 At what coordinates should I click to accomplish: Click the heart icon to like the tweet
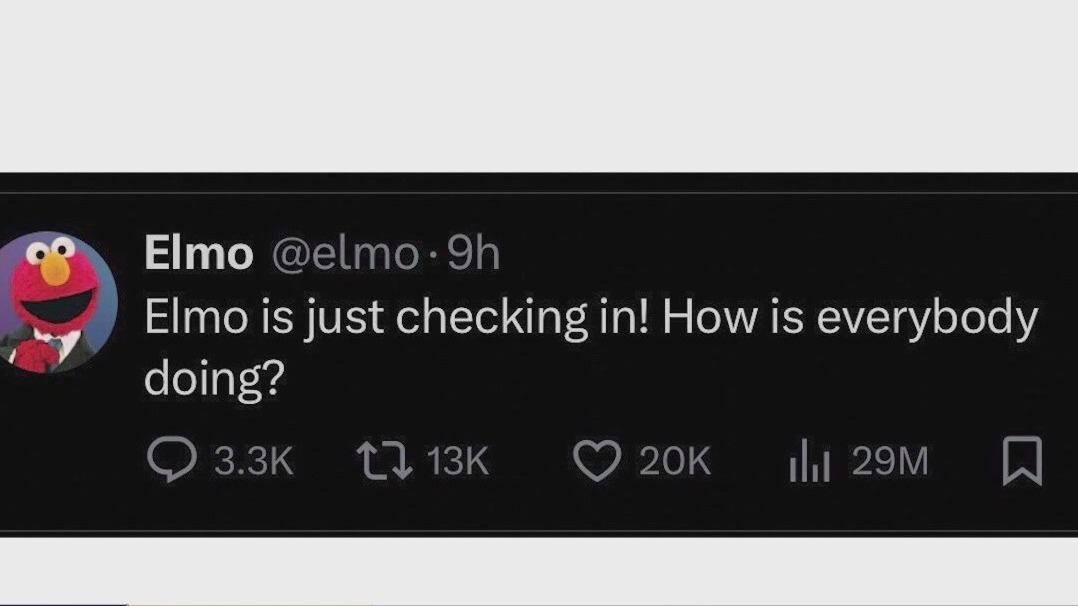pos(597,460)
